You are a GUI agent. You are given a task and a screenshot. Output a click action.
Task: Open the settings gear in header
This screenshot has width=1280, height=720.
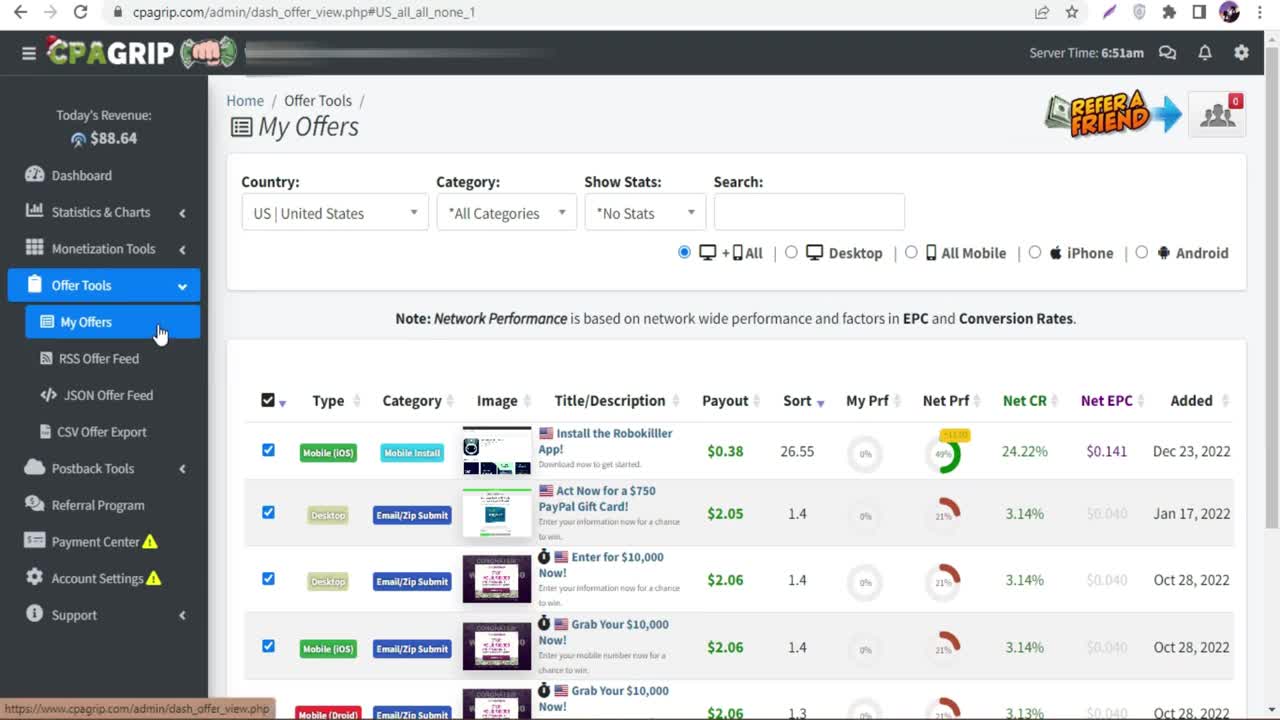[x=1241, y=53]
